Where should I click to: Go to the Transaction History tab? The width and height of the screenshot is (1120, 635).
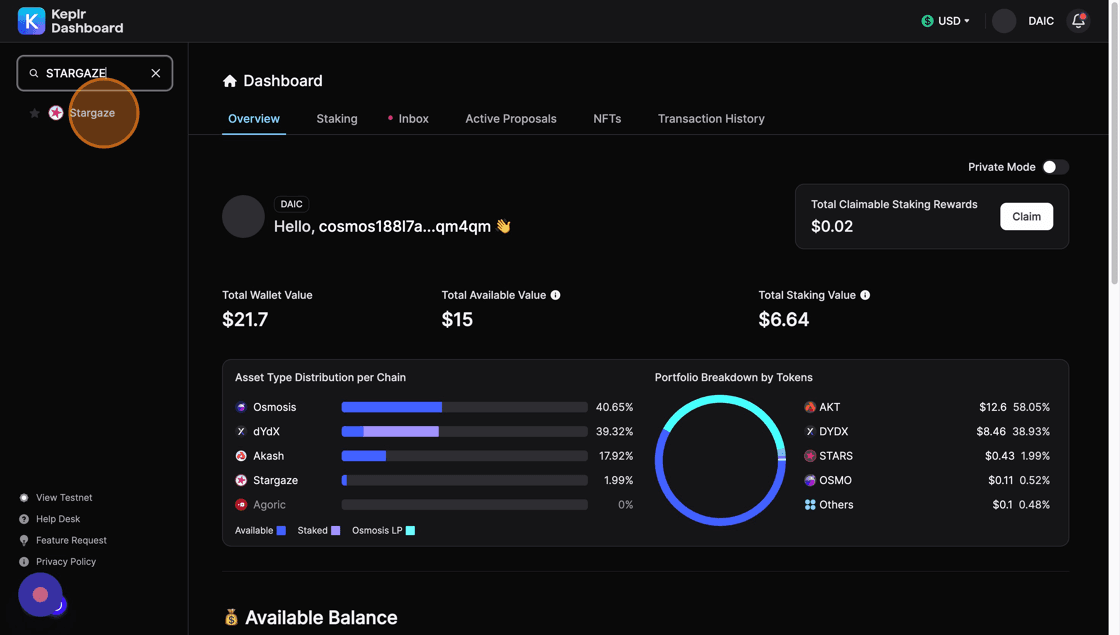[x=711, y=118]
